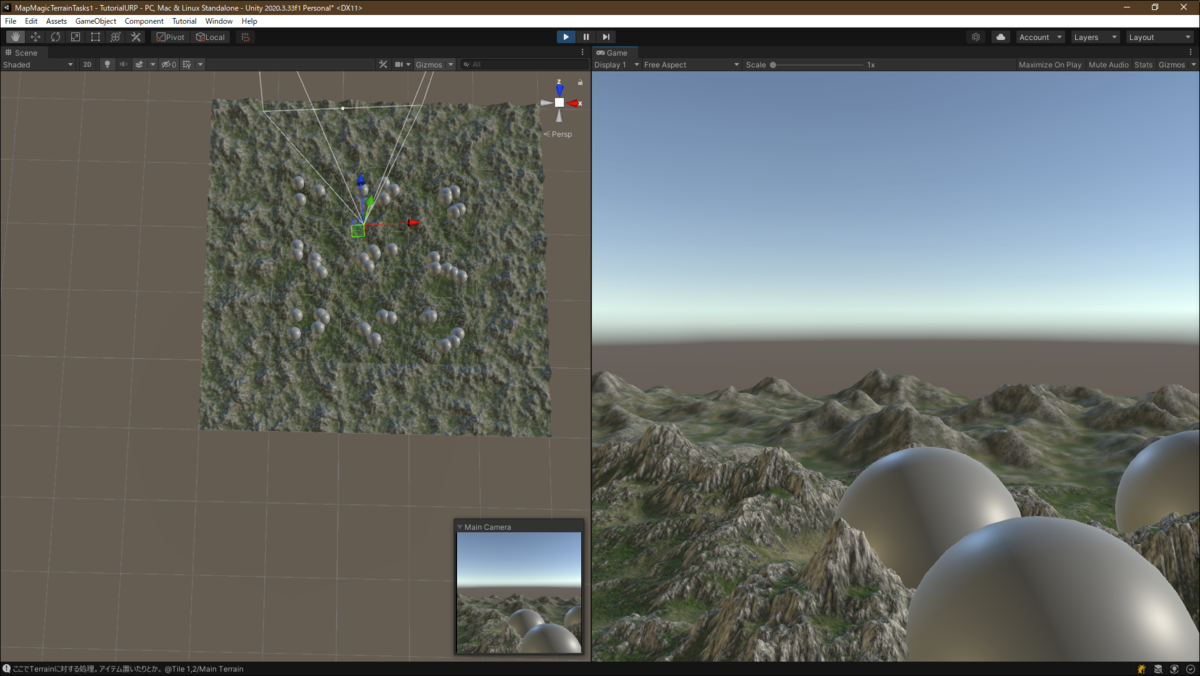Toggle Game view Gizmos button

pyautogui.click(x=1171, y=64)
